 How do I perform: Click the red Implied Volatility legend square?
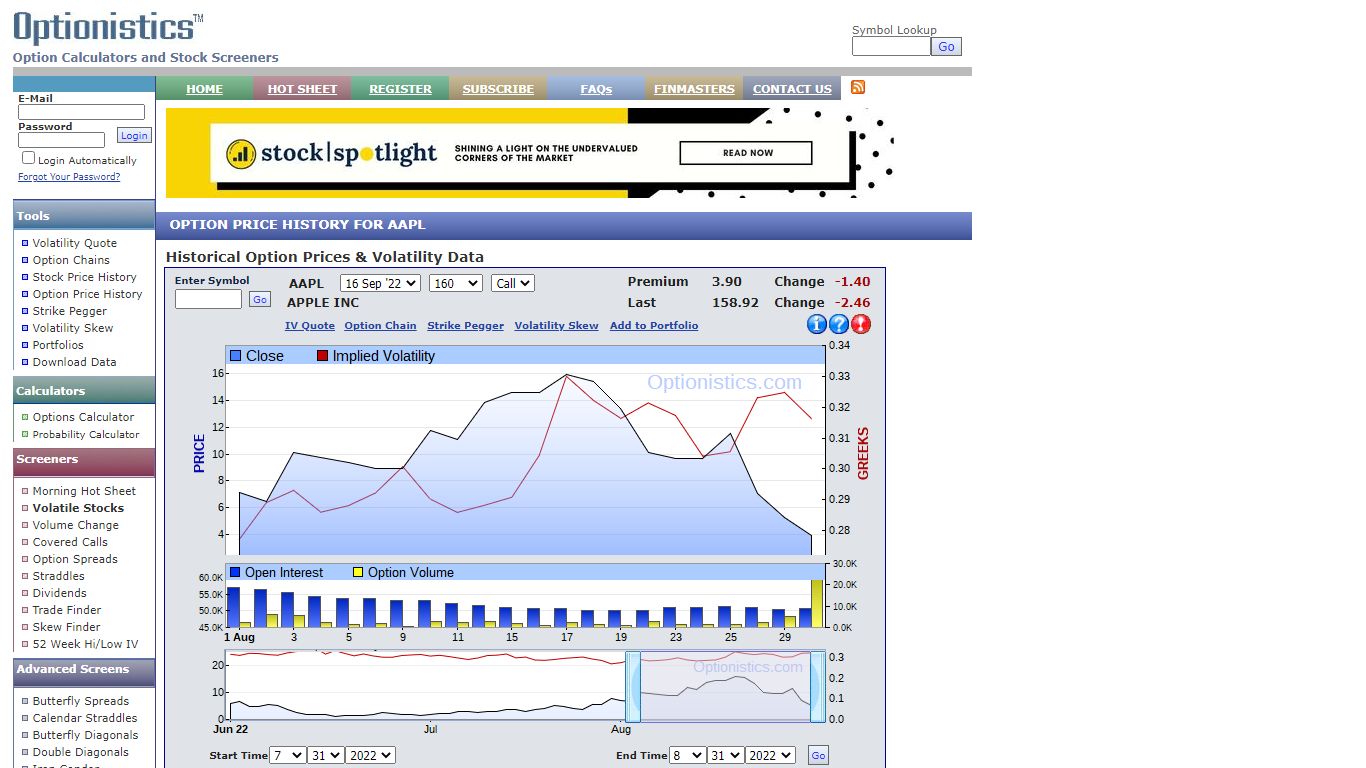(x=322, y=356)
